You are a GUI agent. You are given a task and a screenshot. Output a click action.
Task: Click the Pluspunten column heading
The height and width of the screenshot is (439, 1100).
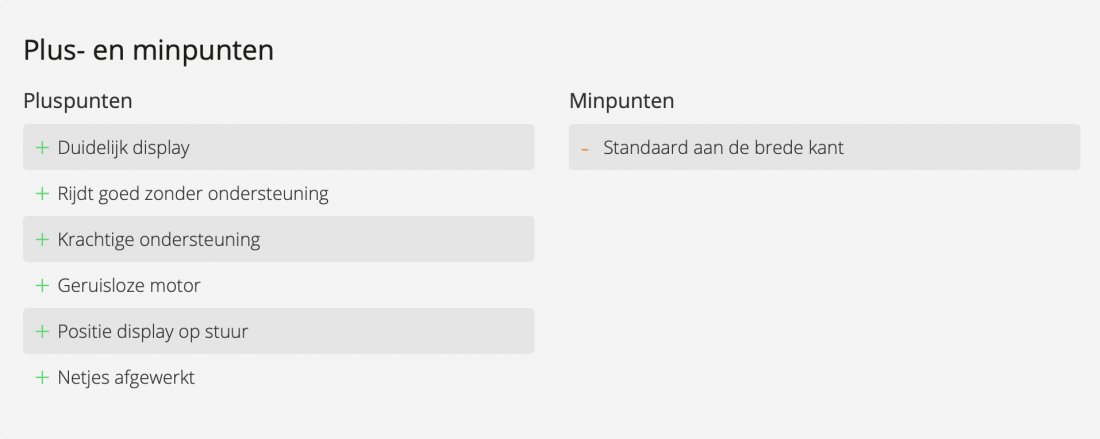[x=78, y=100]
